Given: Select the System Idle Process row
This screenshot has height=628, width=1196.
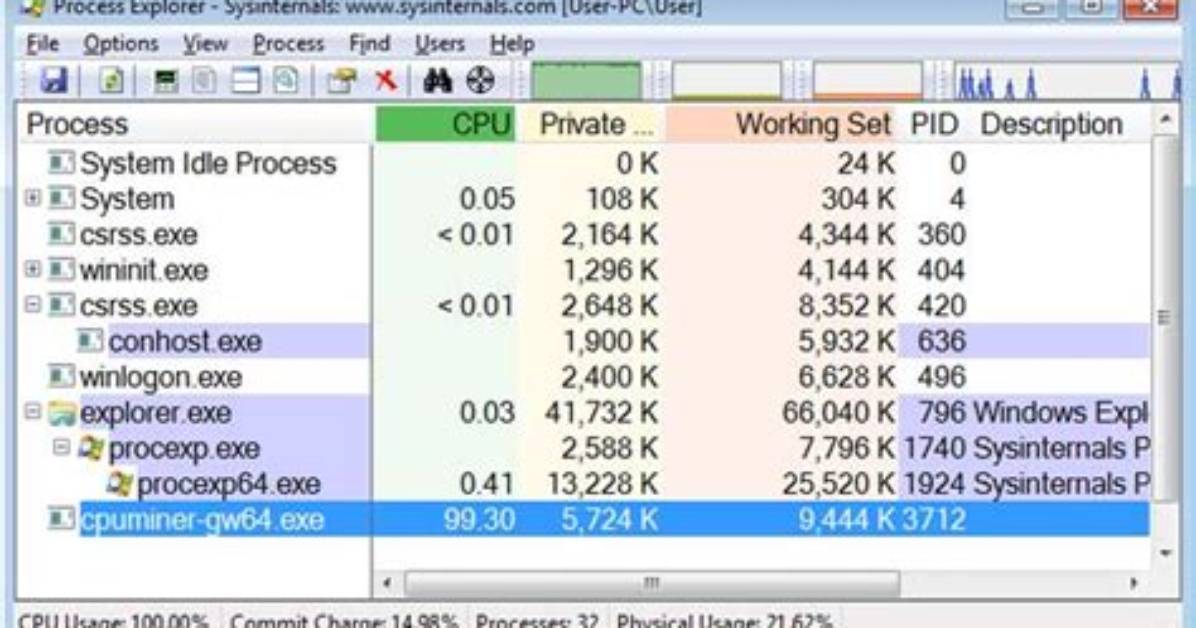Looking at the screenshot, I should (x=584, y=163).
